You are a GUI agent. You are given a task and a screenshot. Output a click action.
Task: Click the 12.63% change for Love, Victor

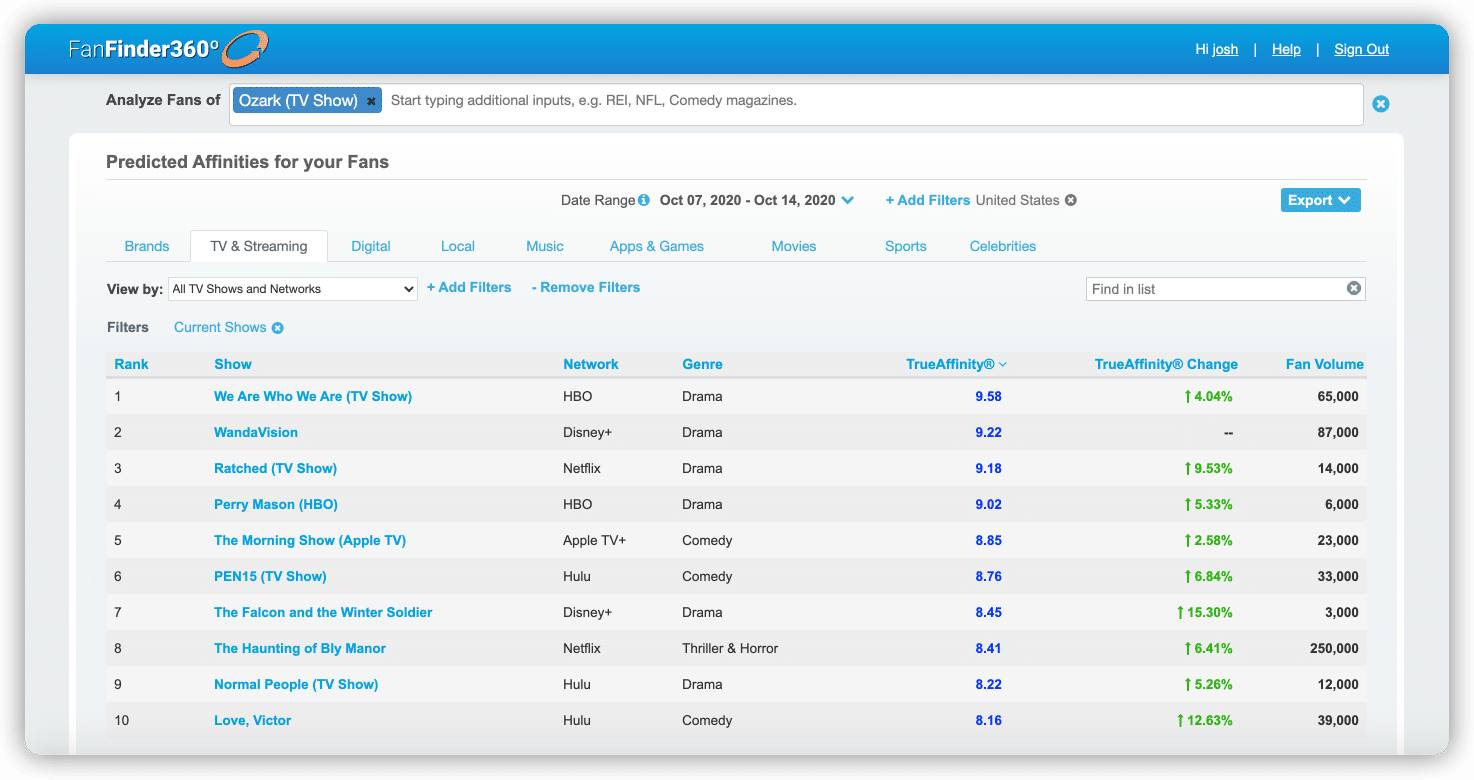click(1204, 720)
